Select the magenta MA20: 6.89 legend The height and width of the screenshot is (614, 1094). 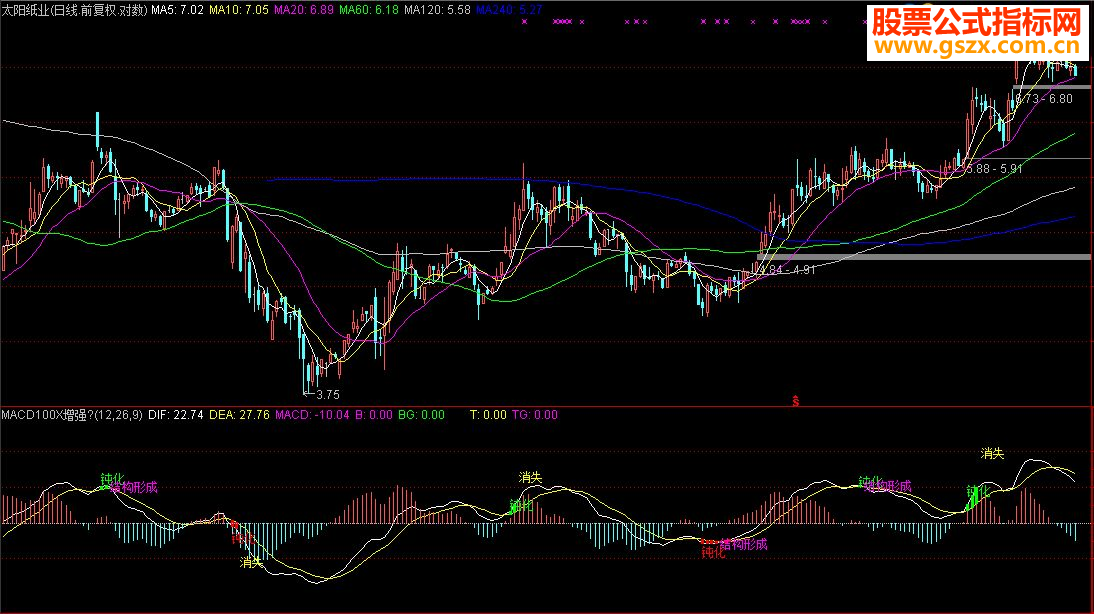(304, 10)
